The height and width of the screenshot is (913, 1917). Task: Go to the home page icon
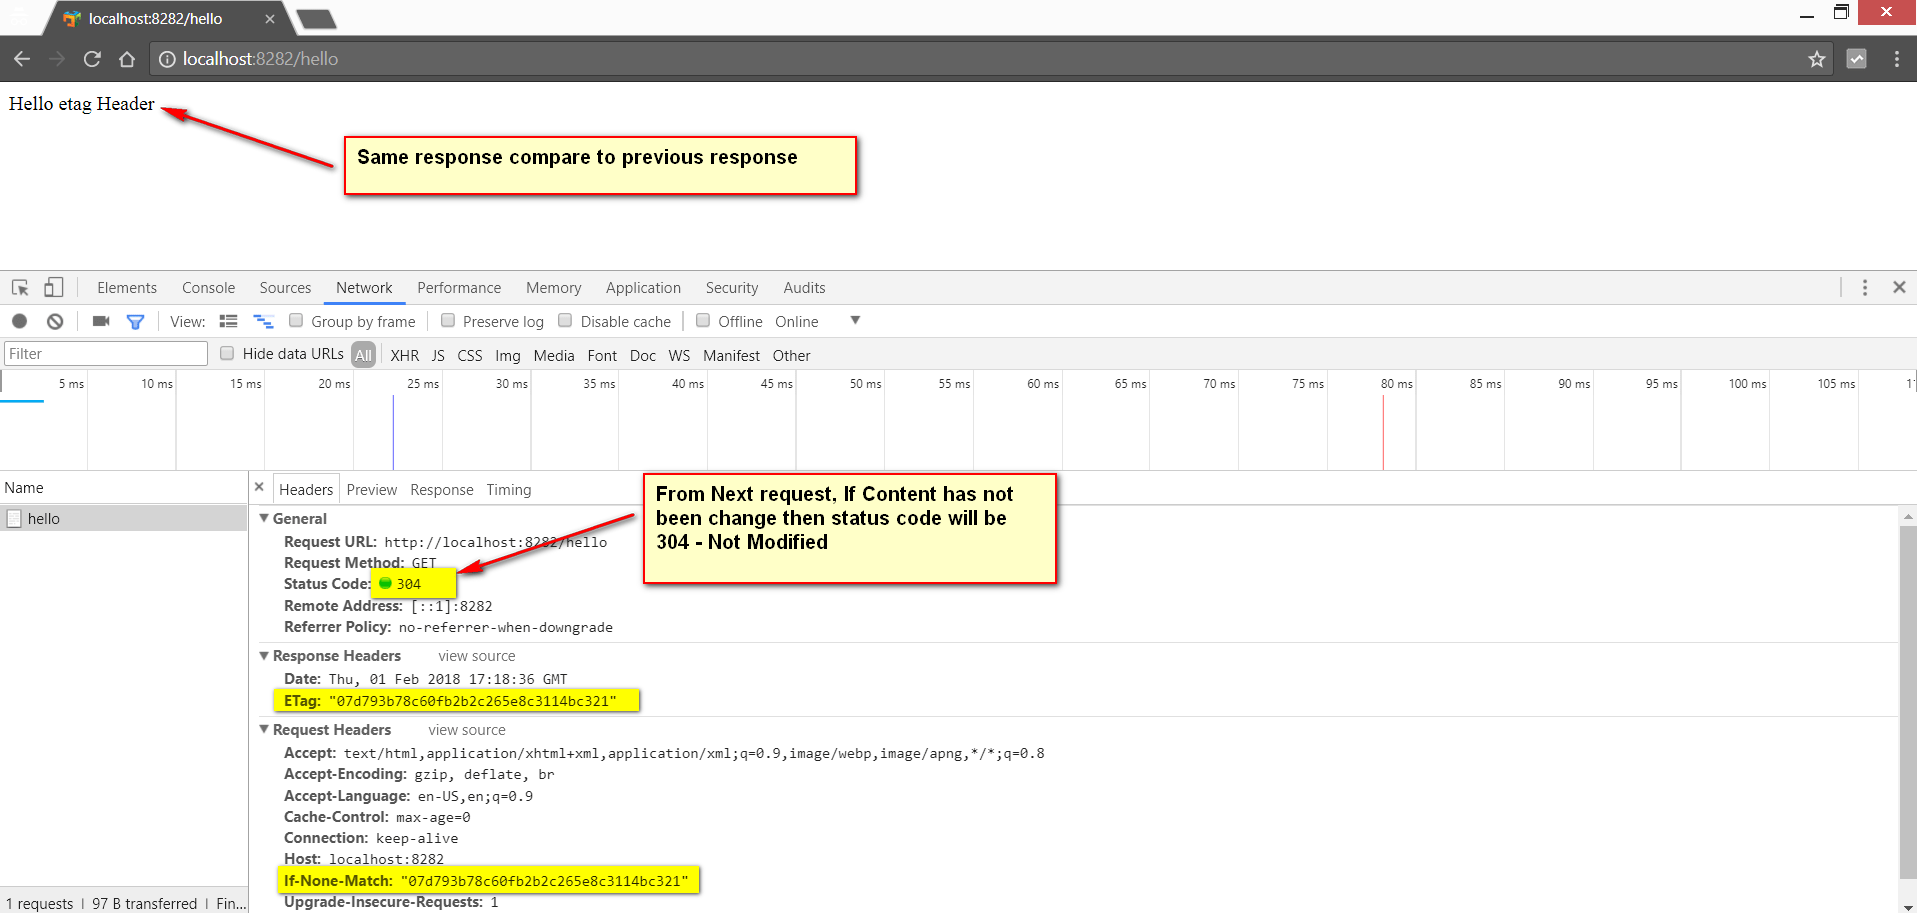[x=127, y=59]
